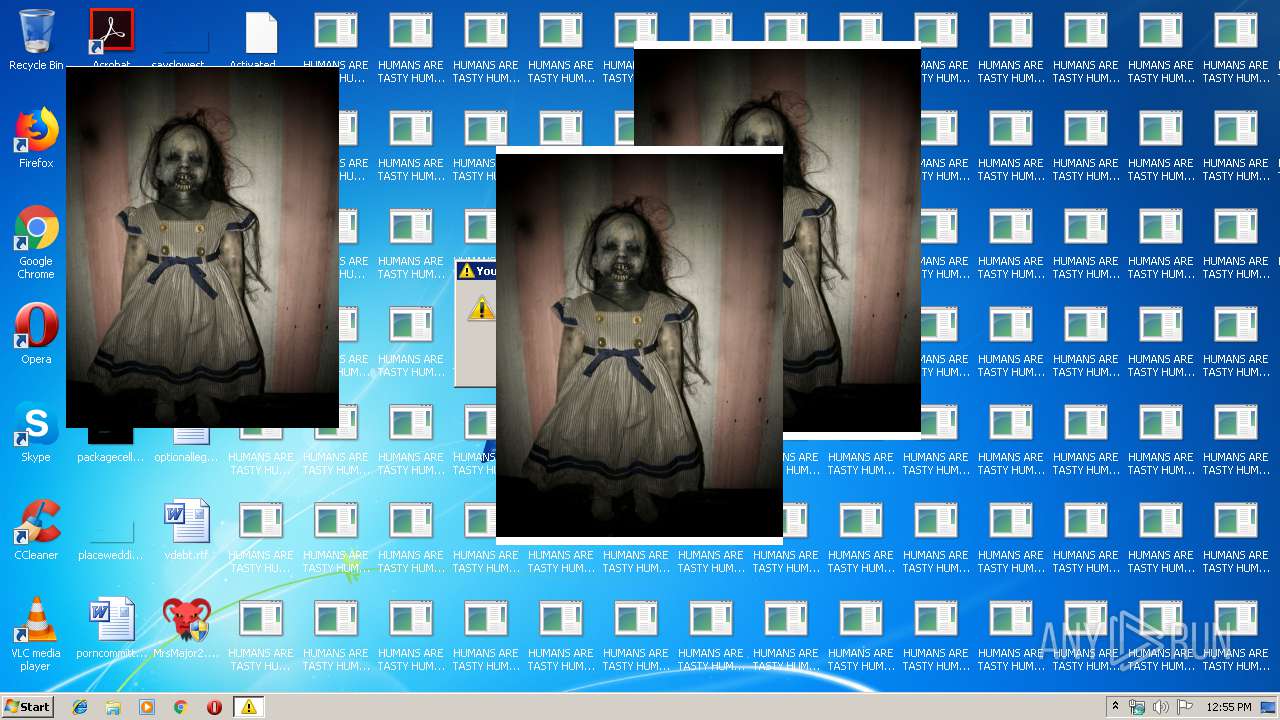Viewport: 1280px width, 720px height.
Task: Open the Skype desktop shortcut
Action: point(36,432)
